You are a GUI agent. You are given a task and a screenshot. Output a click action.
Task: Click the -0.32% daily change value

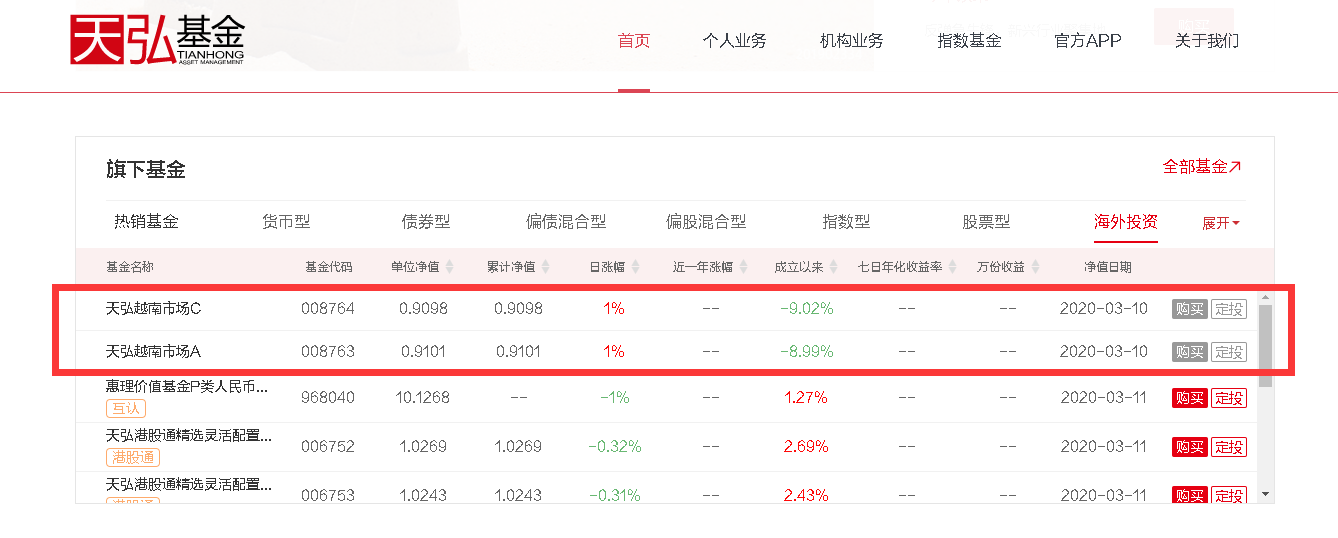click(x=615, y=446)
